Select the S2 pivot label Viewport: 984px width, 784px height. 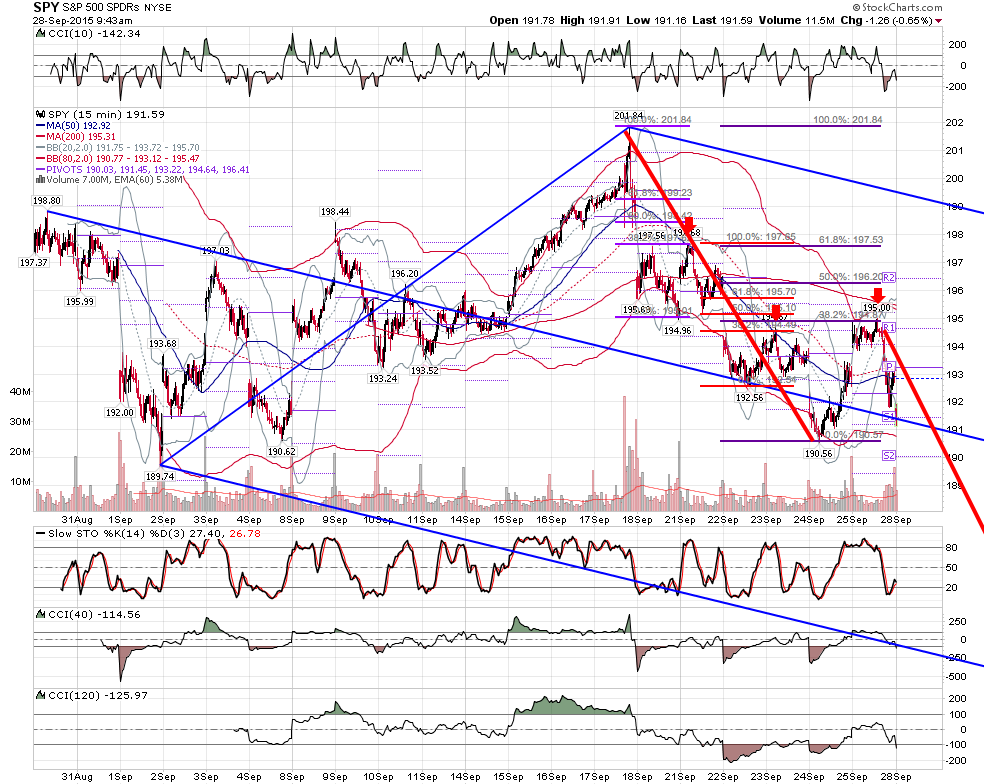pos(889,455)
